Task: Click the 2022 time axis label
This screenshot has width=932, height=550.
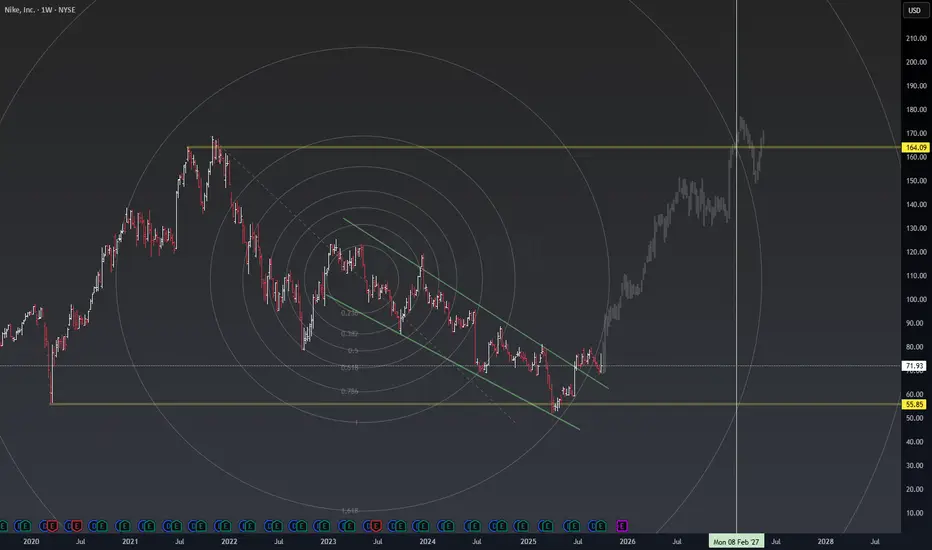Action: click(x=229, y=542)
